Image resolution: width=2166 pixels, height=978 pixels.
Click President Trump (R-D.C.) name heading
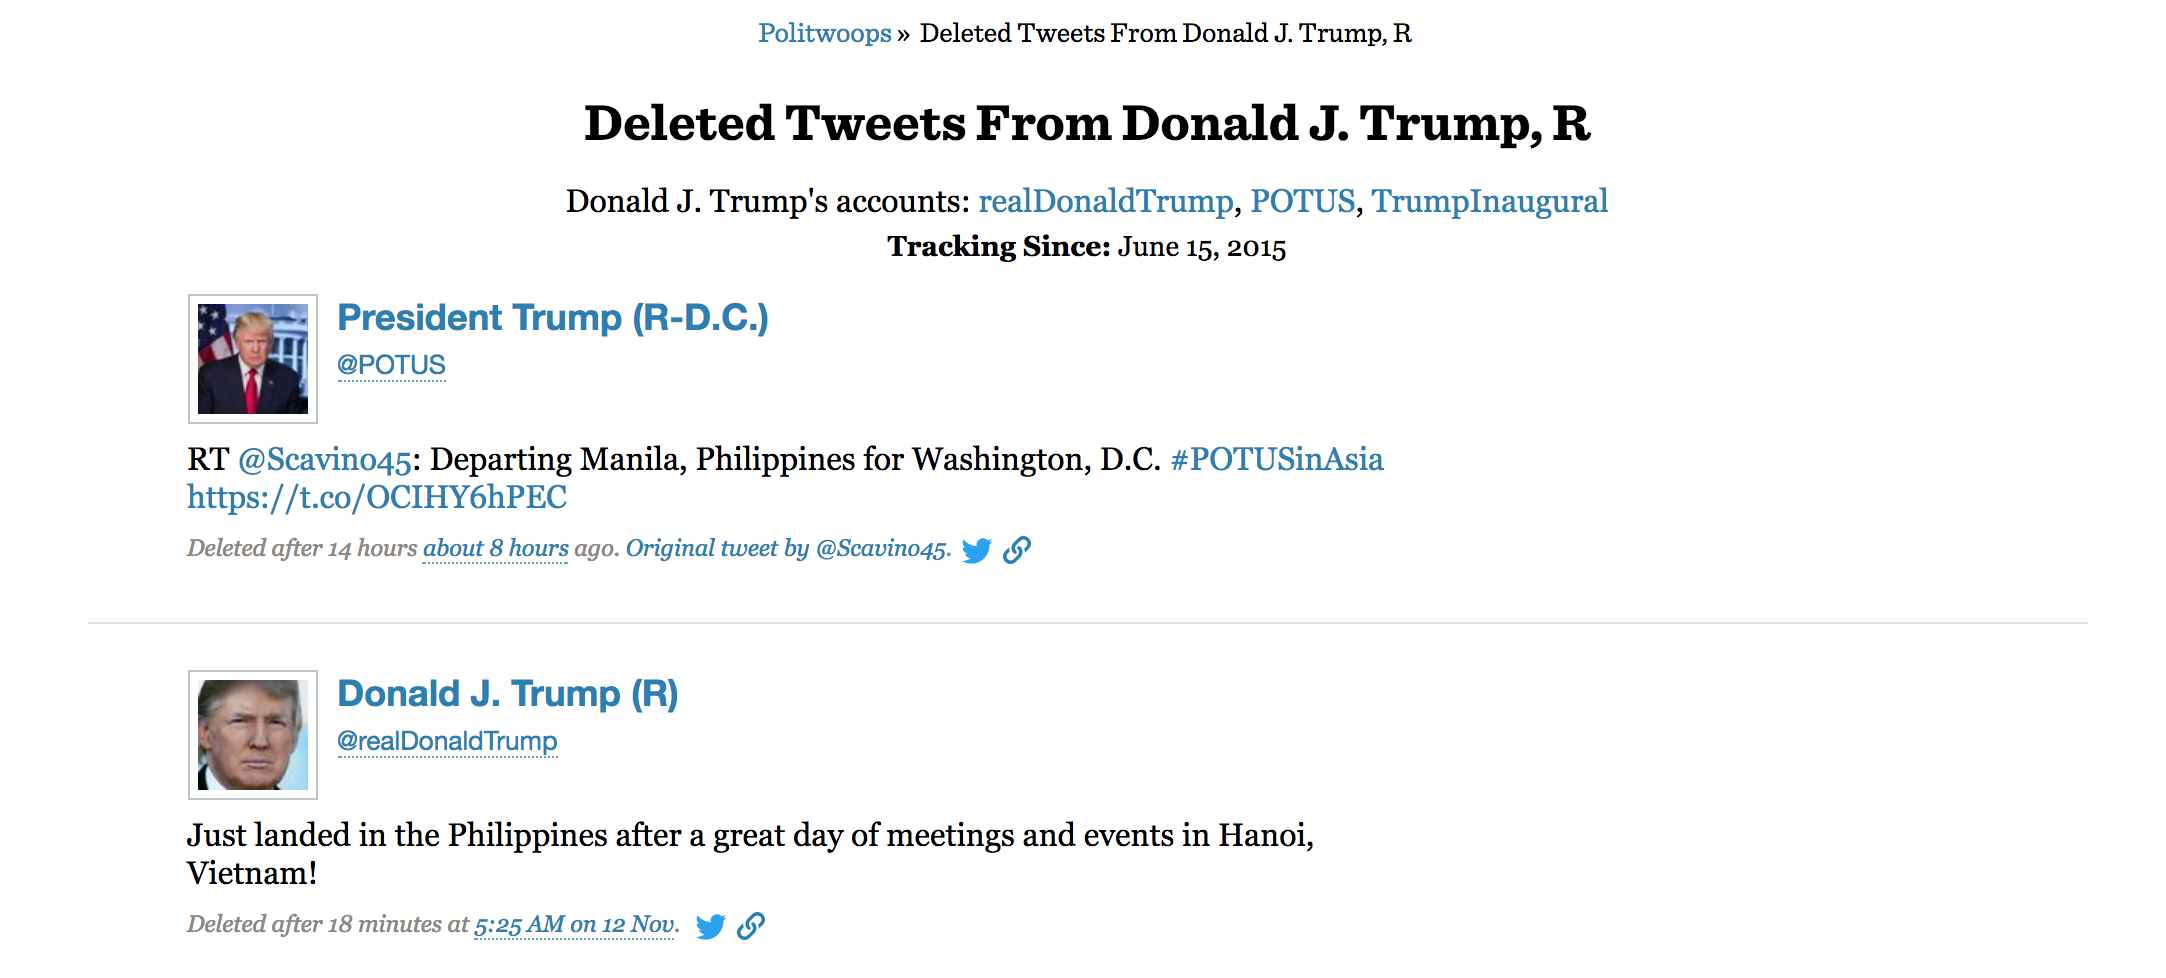point(553,318)
